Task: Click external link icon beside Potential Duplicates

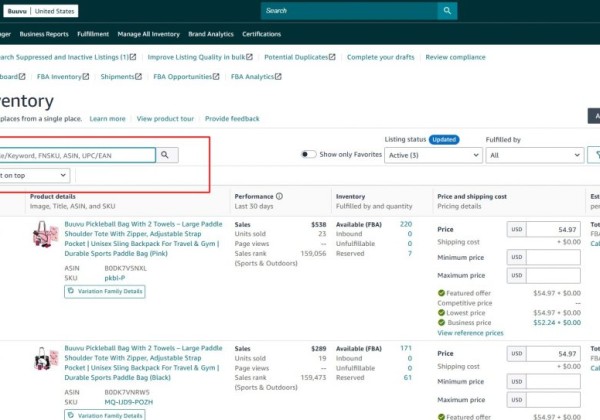Action: [x=333, y=57]
